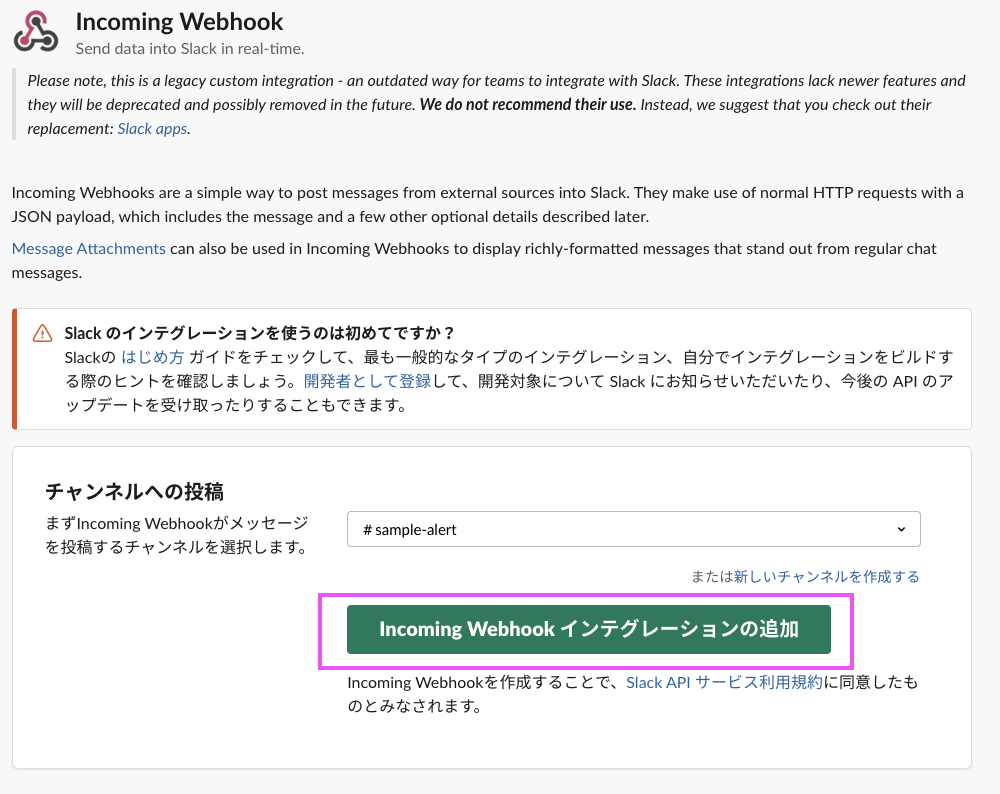Click 'Send data into Slack in real-time.' subtitle
Viewport: 1000px width, 794px height.
coord(190,49)
